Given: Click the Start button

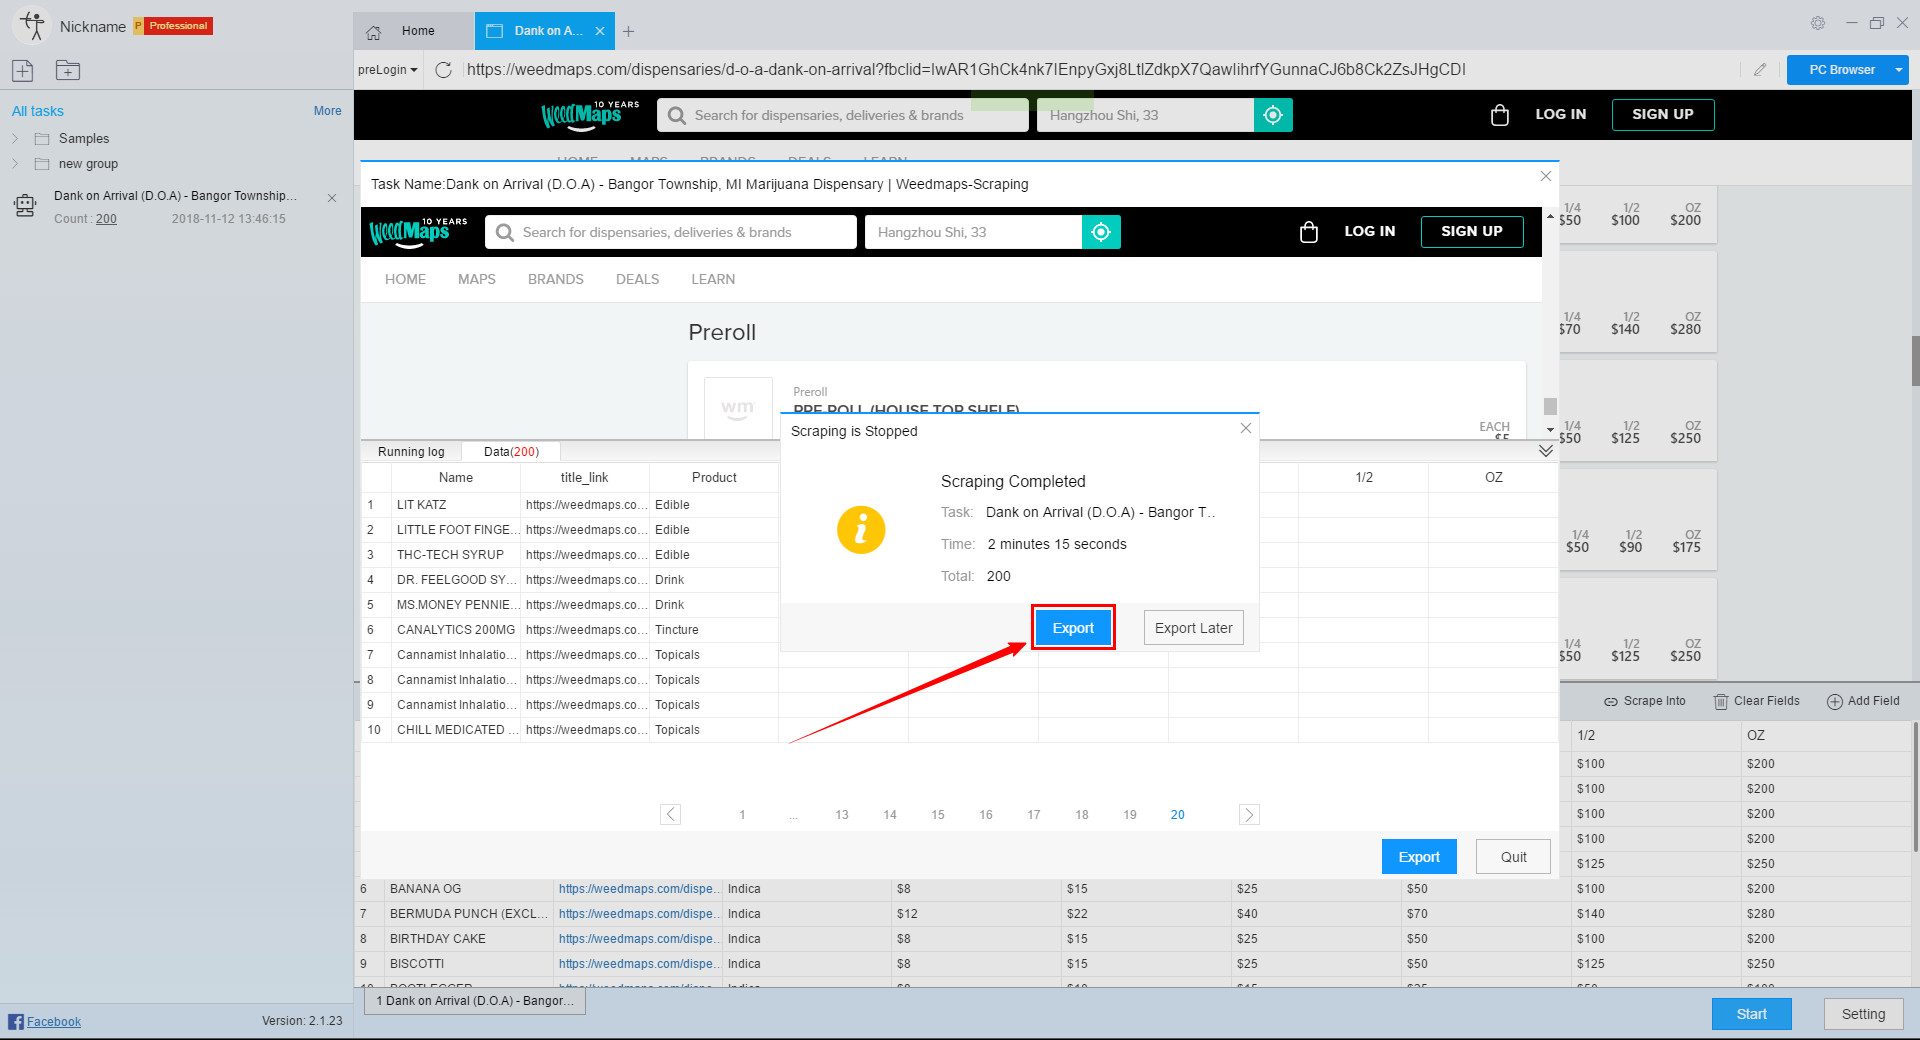Looking at the screenshot, I should tap(1751, 1014).
